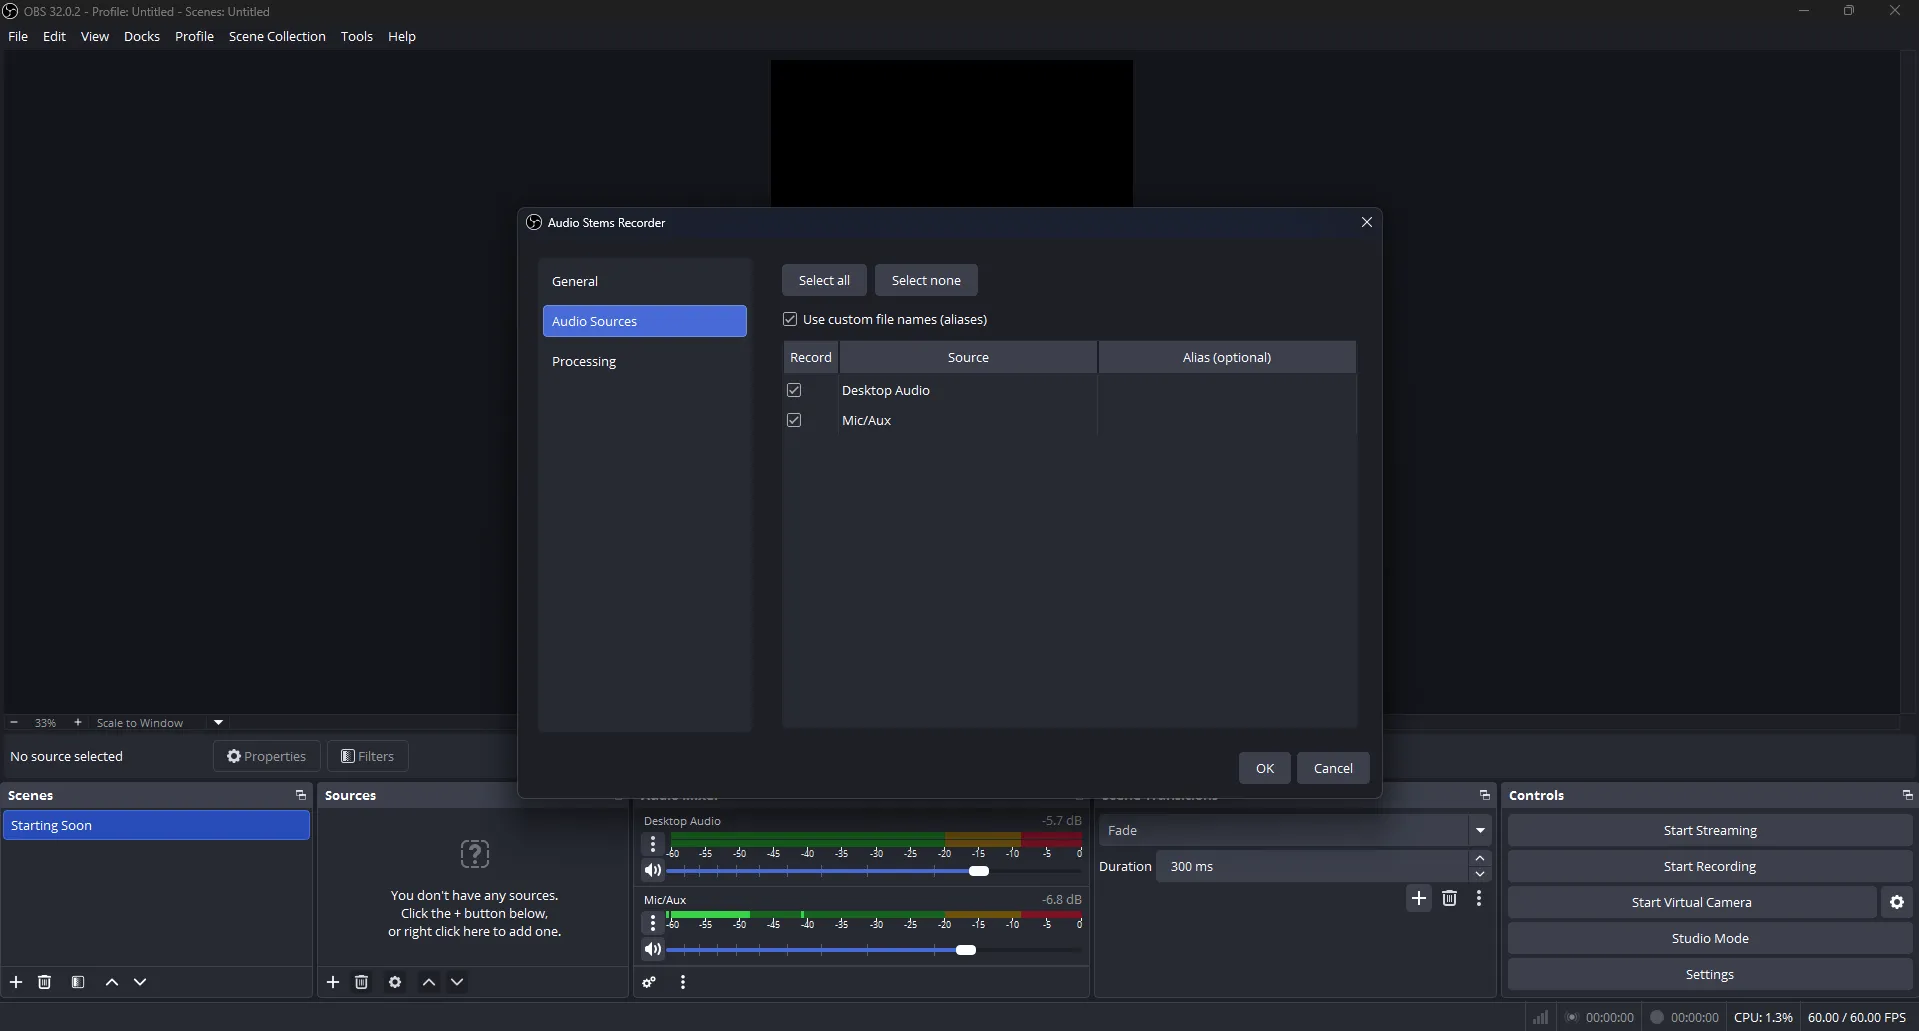Move source up with the up-arrow icon
This screenshot has height=1031, width=1919.
coord(429,982)
